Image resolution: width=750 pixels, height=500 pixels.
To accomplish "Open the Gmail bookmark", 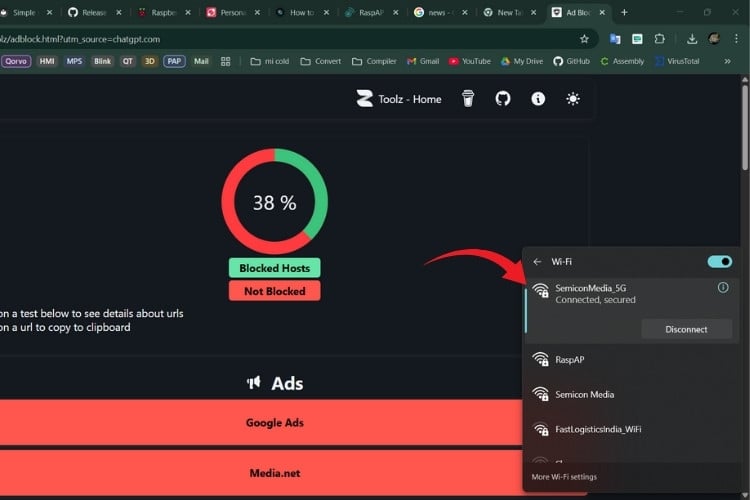I will pyautogui.click(x=423, y=61).
